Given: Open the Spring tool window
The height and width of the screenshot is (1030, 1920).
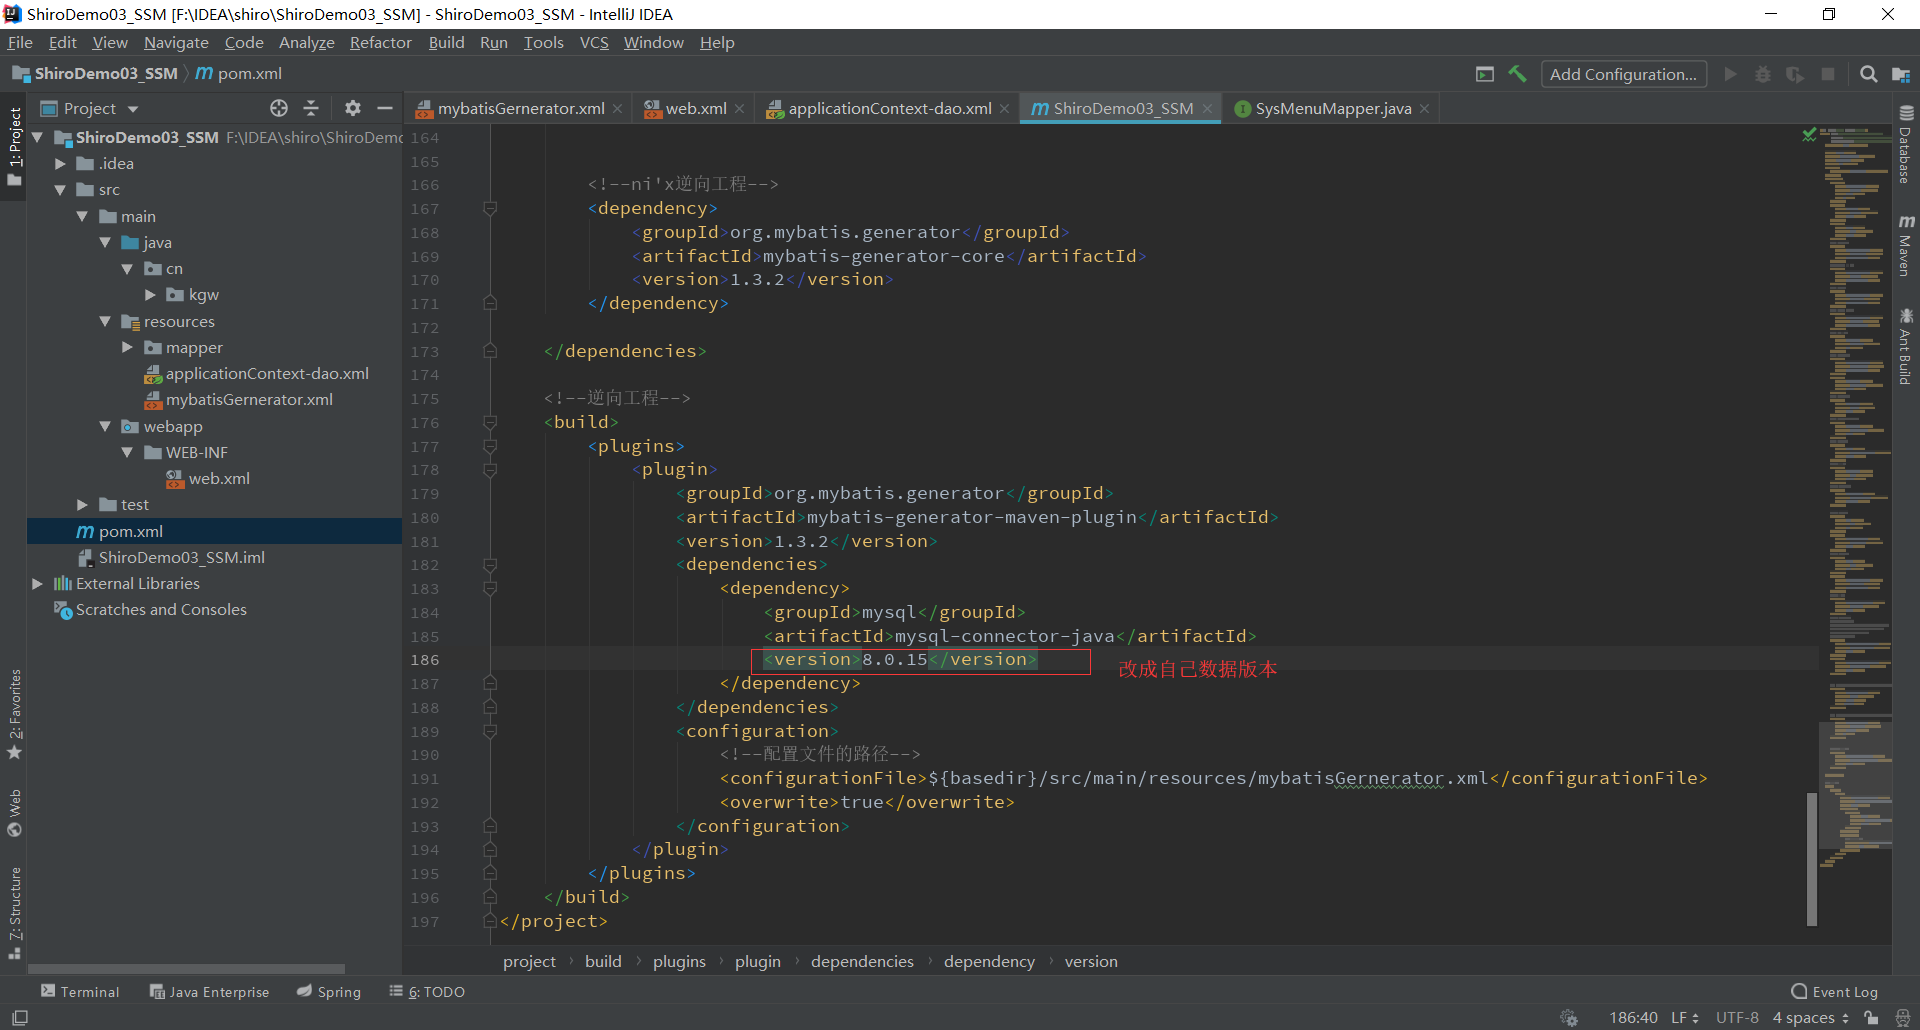Looking at the screenshot, I should tap(329, 992).
